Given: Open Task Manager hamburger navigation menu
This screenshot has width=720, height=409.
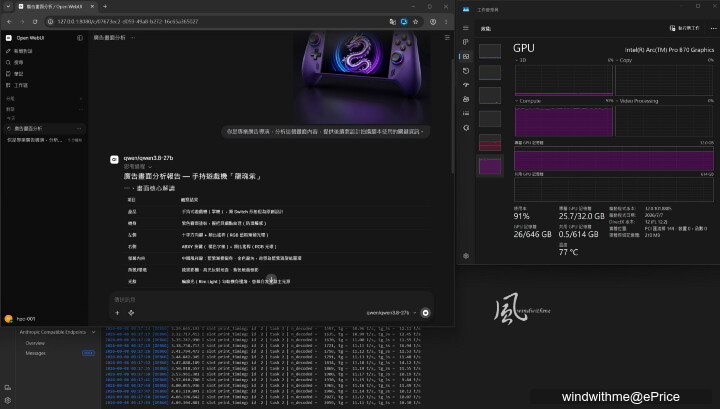Looking at the screenshot, I should (466, 28).
